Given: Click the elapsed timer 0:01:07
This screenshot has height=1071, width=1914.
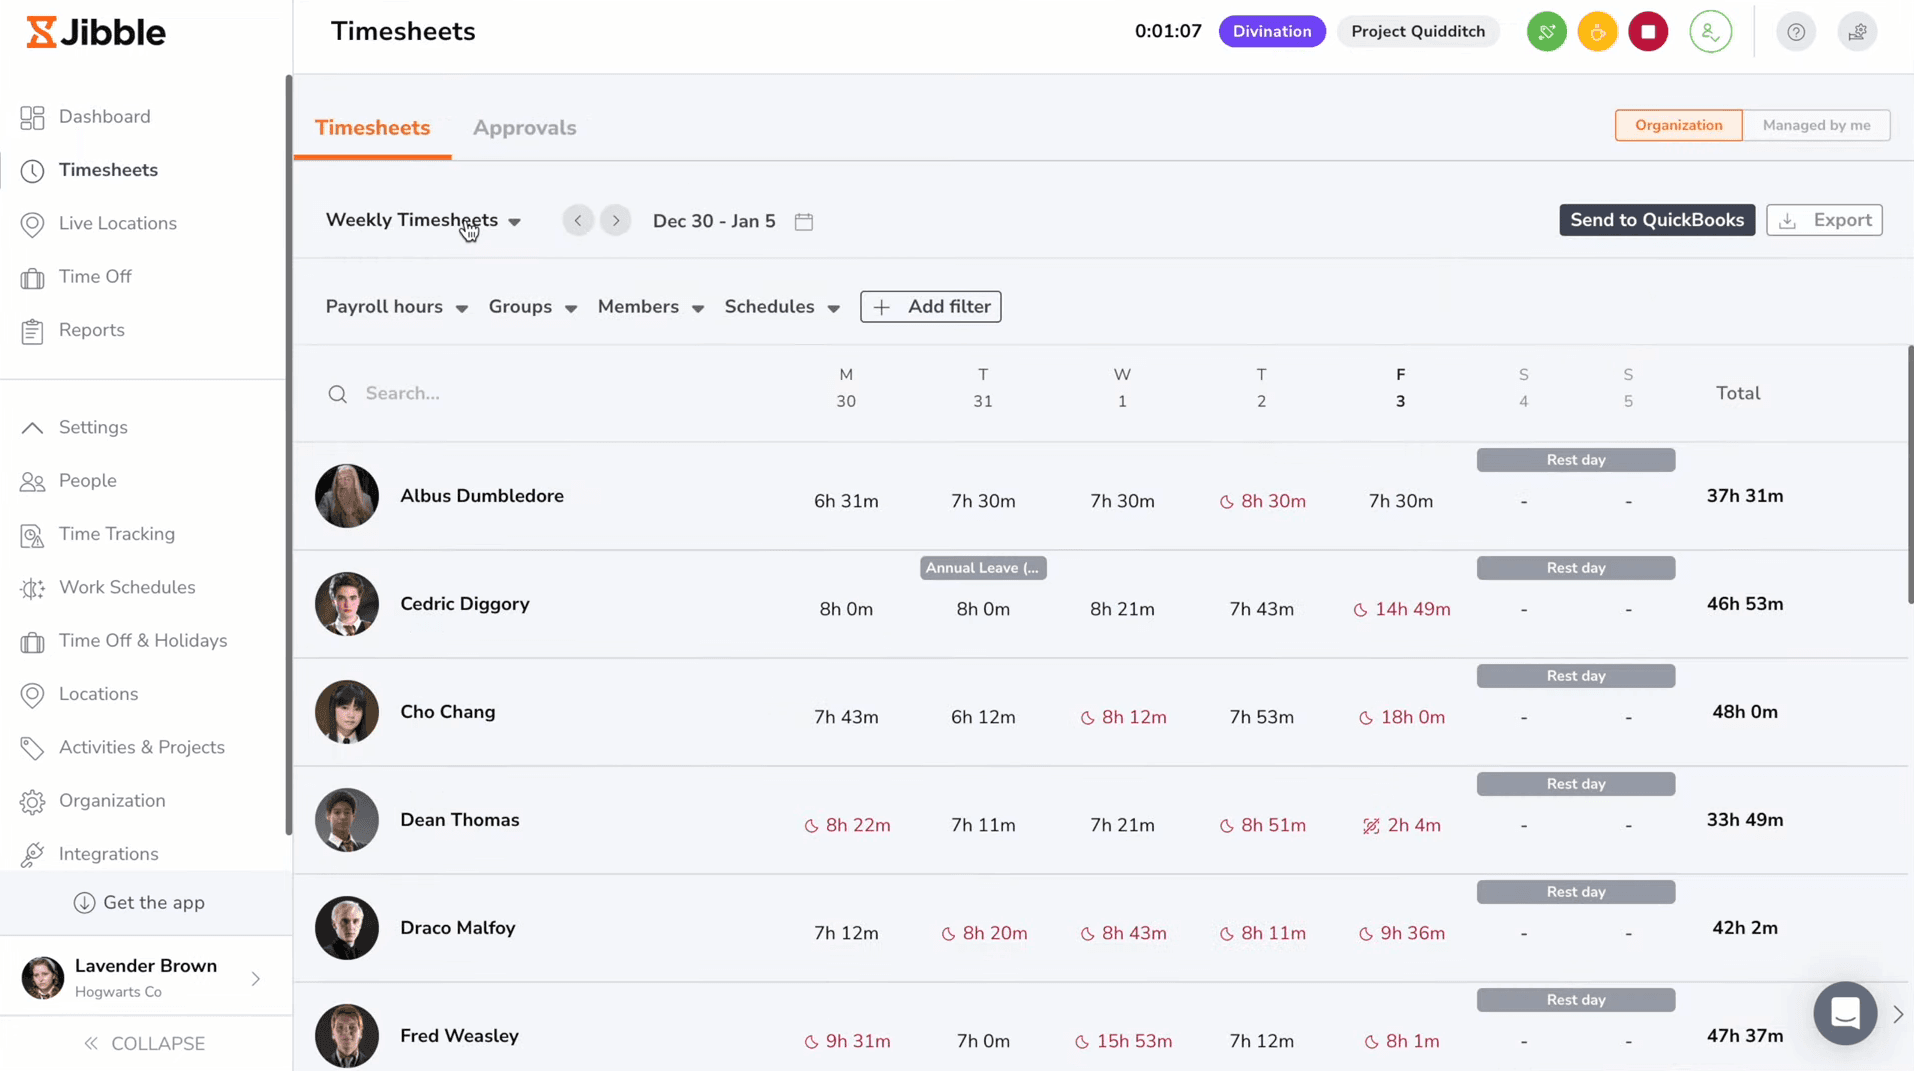Looking at the screenshot, I should [x=1167, y=31].
